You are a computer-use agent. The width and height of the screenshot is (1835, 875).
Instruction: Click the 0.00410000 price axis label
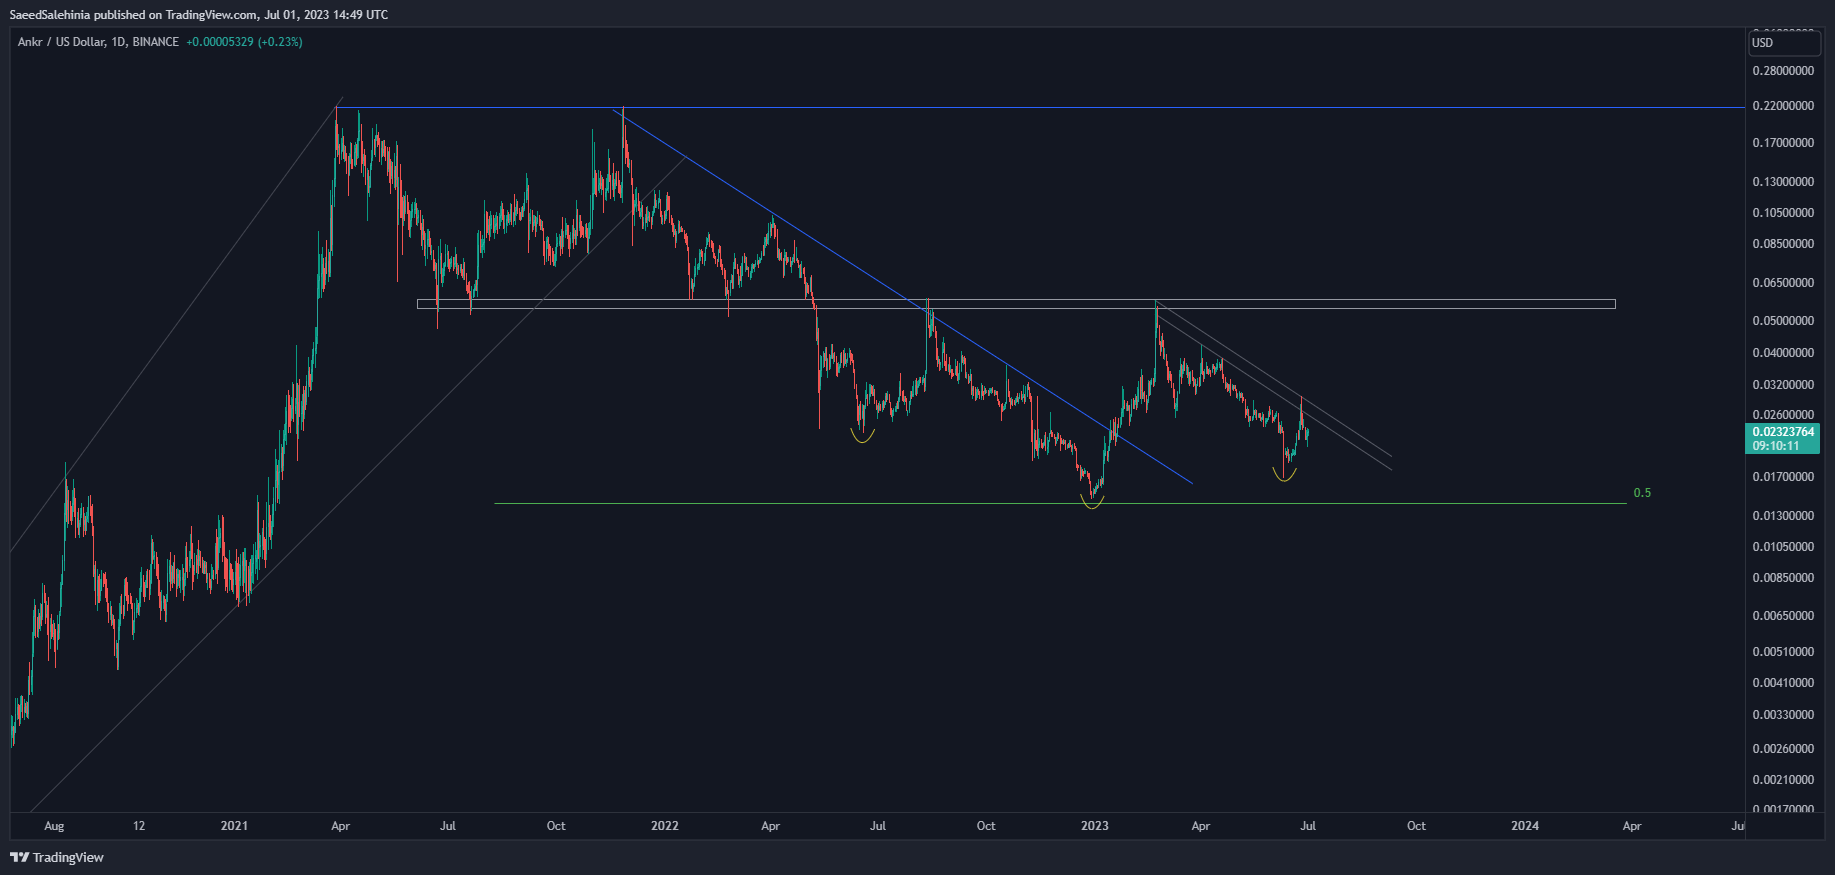[1783, 683]
